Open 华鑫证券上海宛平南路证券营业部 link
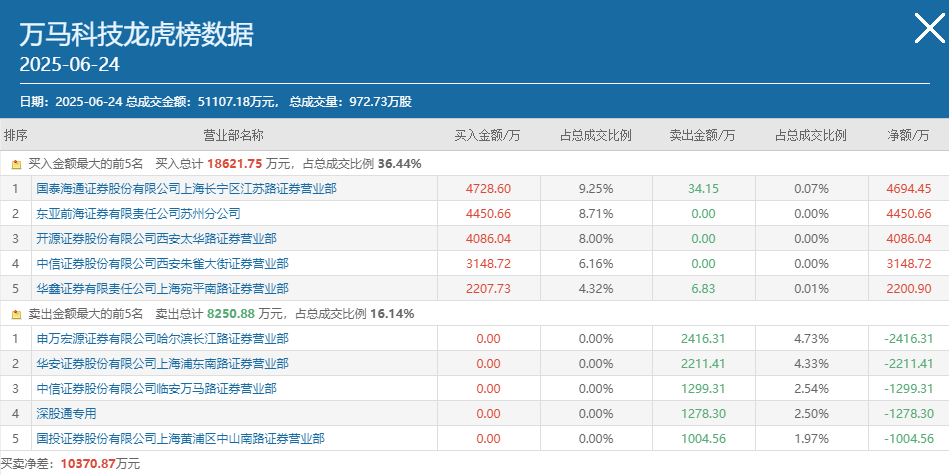This screenshot has width=949, height=475. pyautogui.click(x=162, y=289)
